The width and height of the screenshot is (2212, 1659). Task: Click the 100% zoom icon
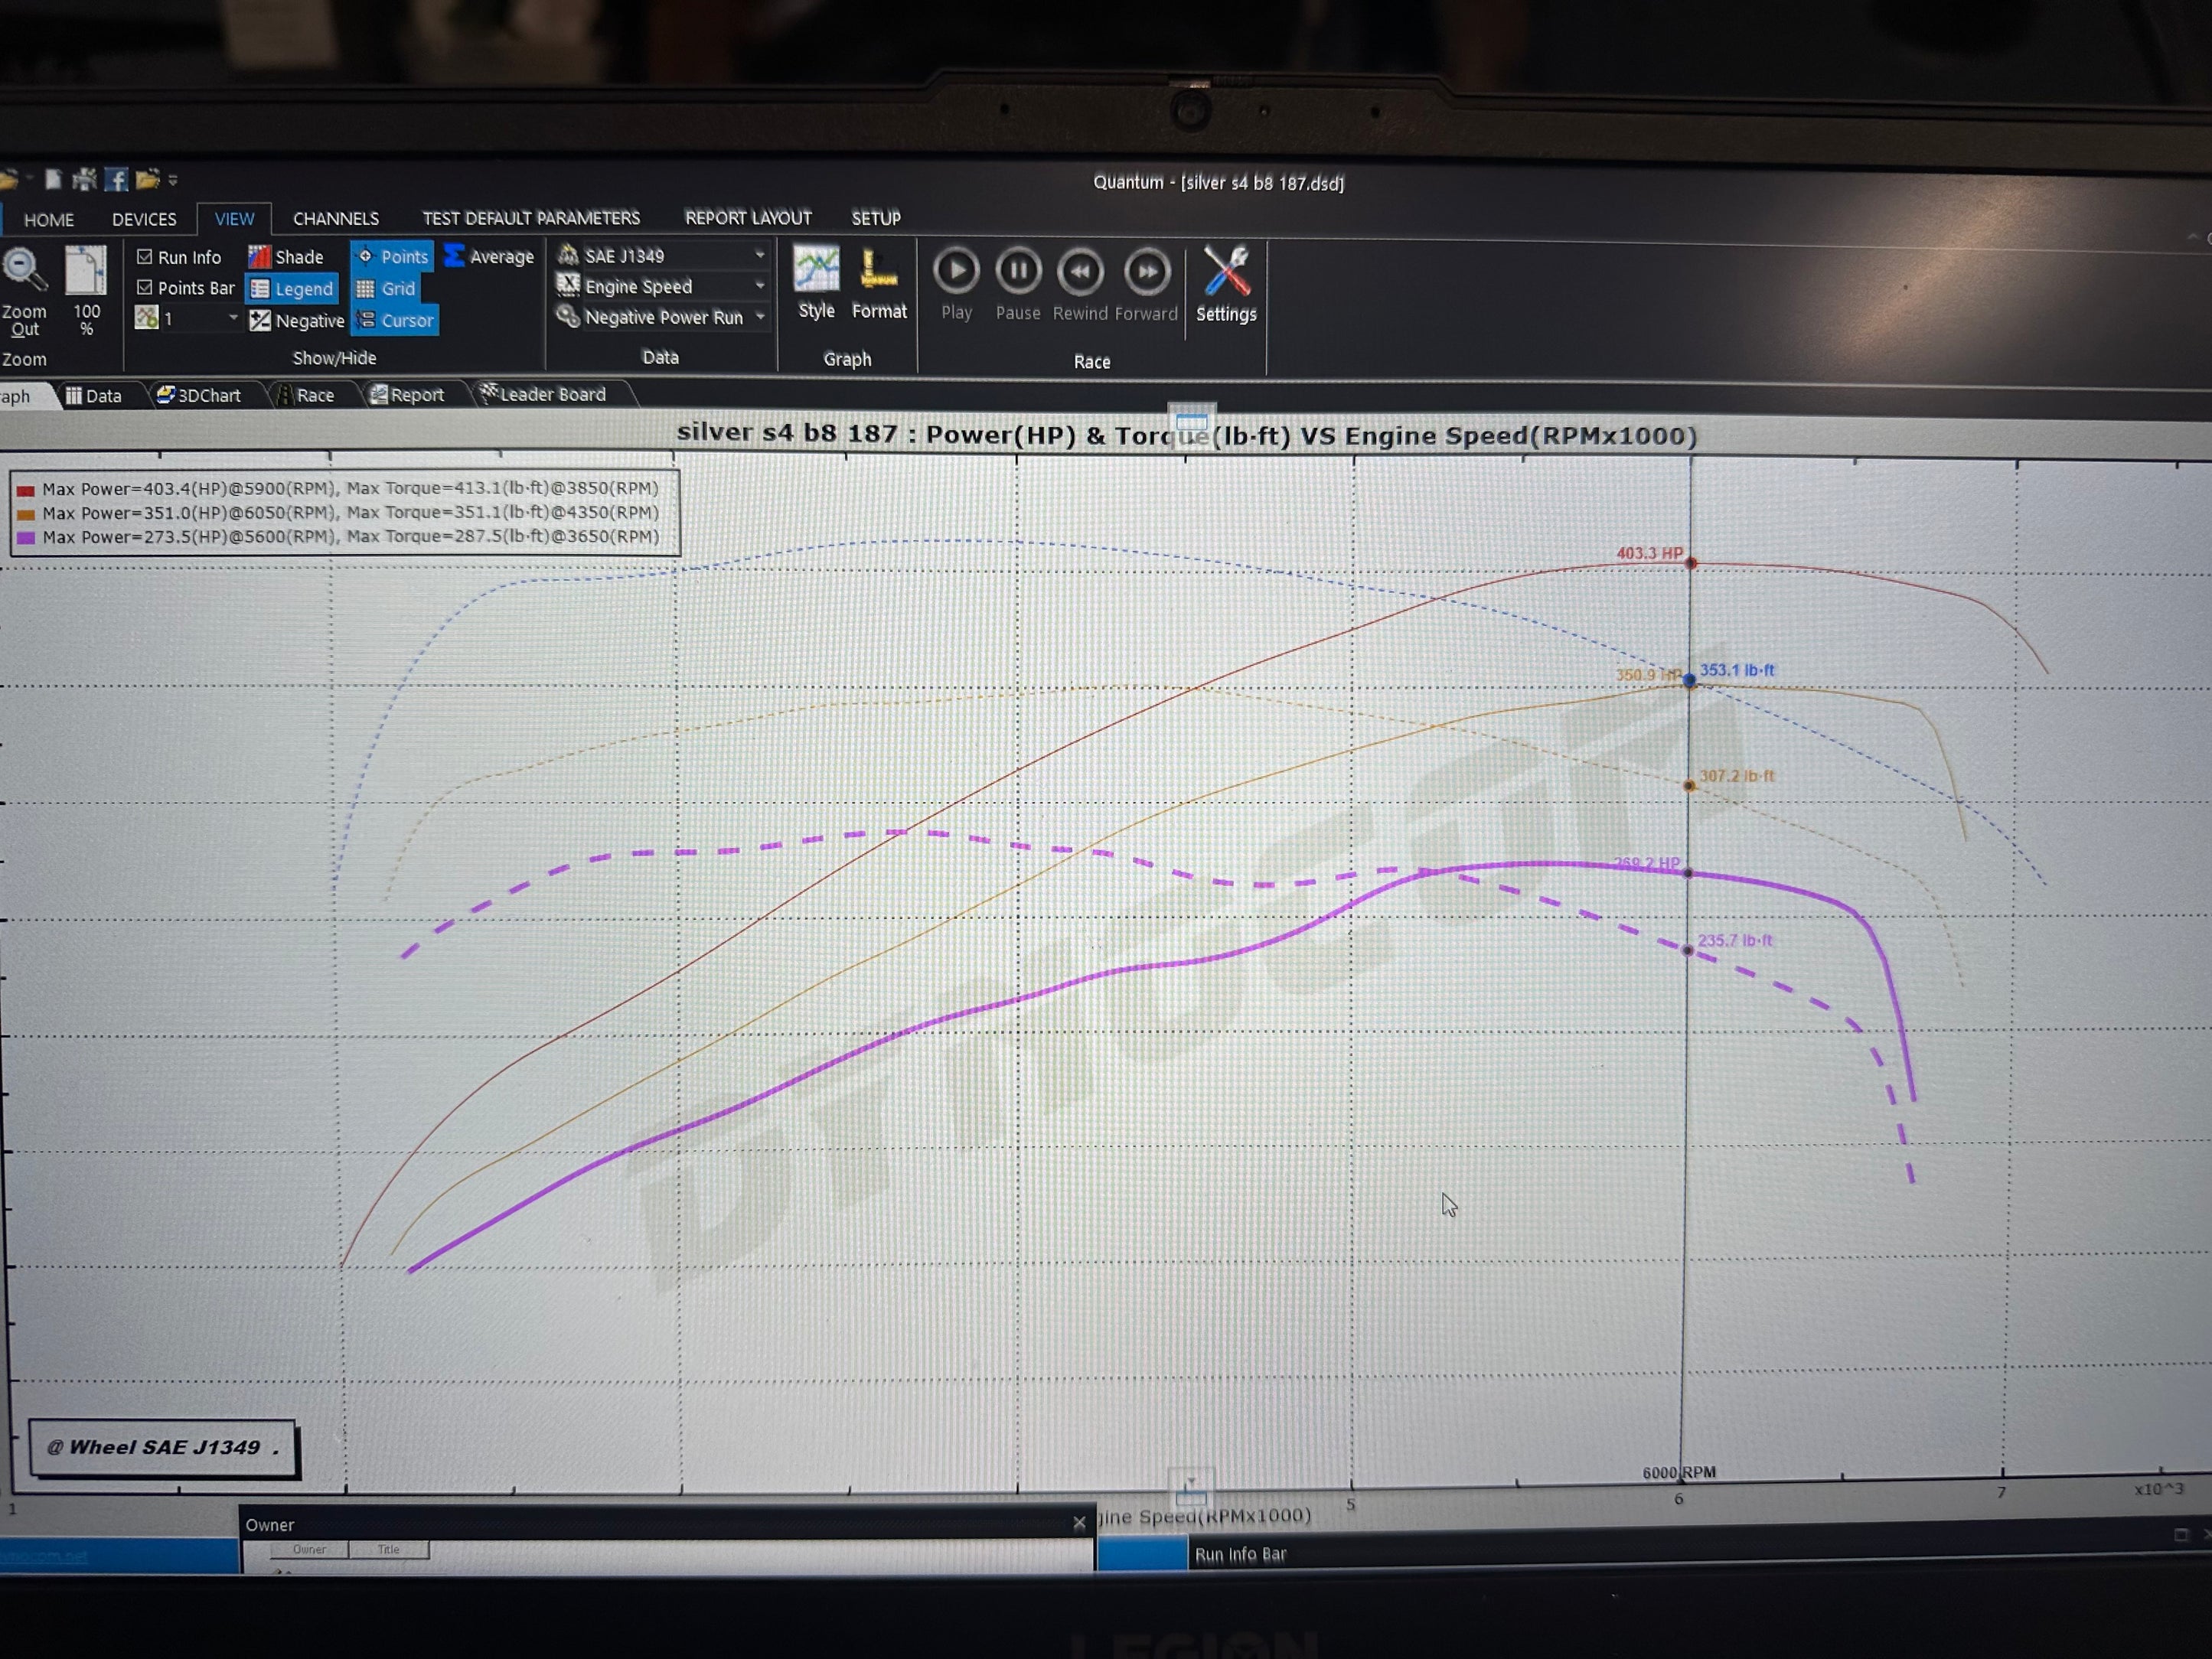[86, 272]
